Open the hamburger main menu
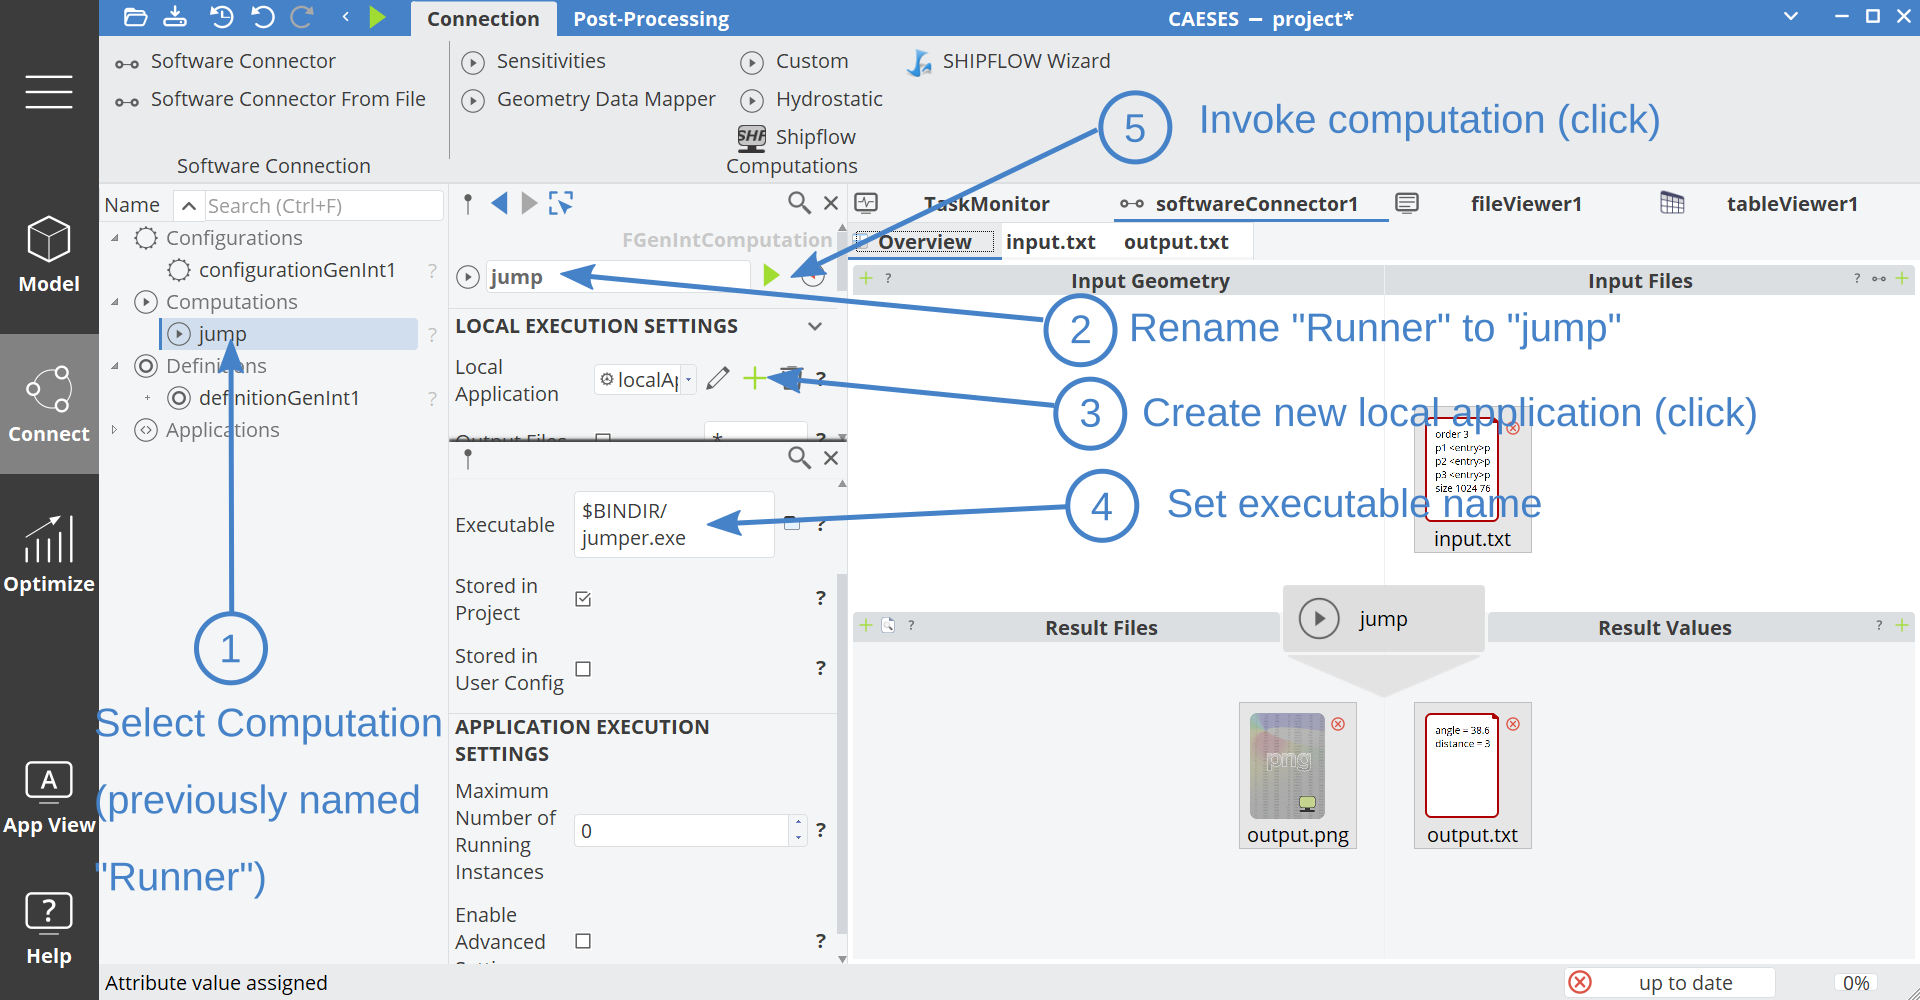This screenshot has width=1920, height=1000. (x=49, y=92)
